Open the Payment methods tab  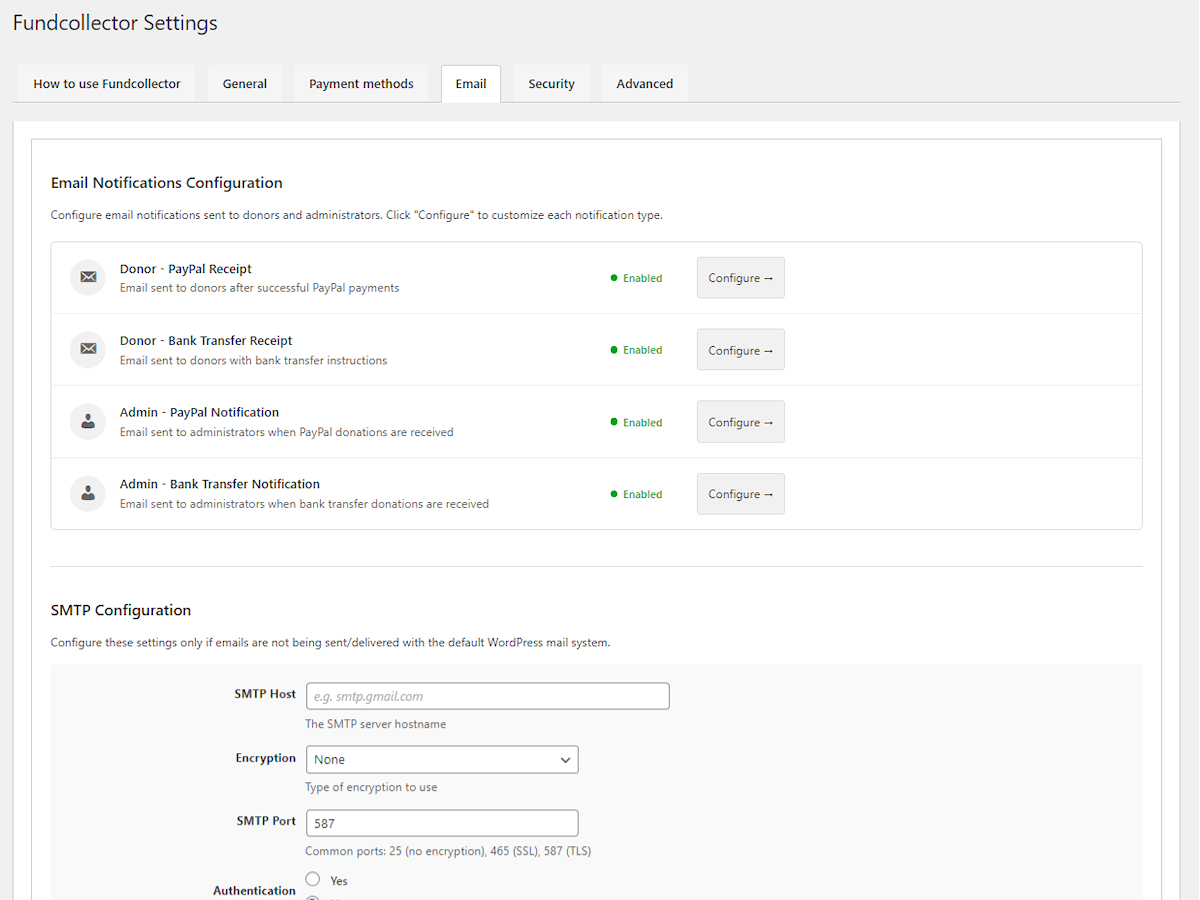tap(361, 84)
